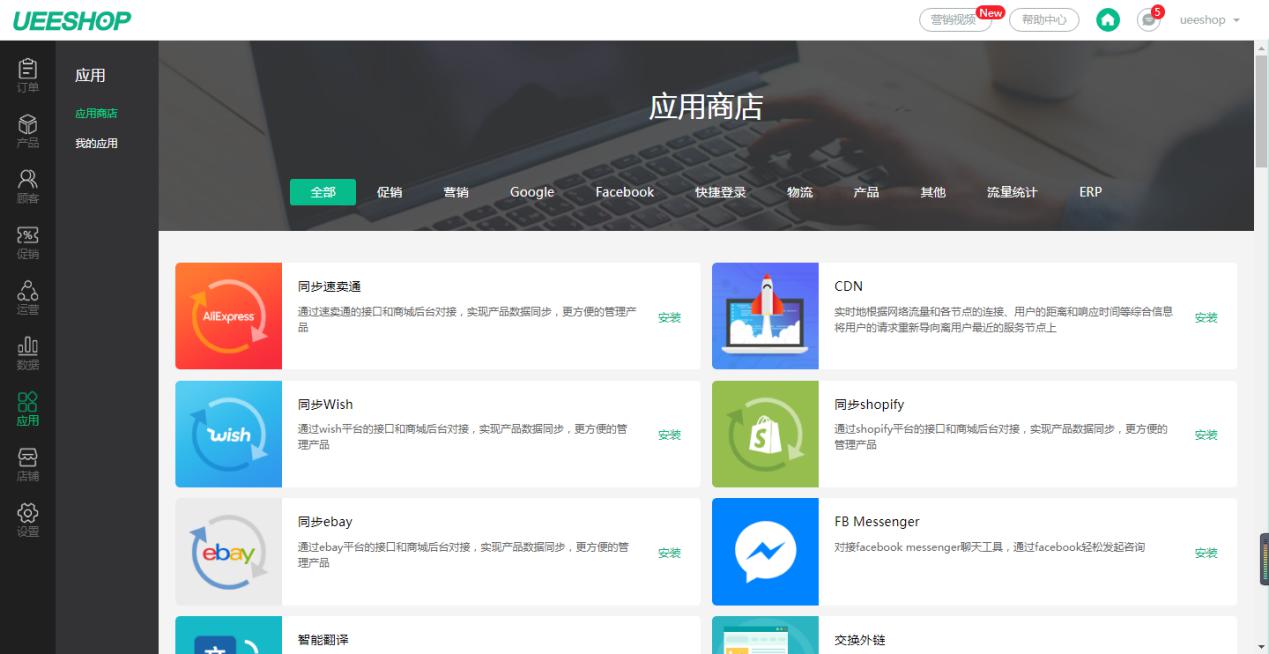Click the 同步shopify app title
This screenshot has width=1269, height=654.
(x=869, y=404)
